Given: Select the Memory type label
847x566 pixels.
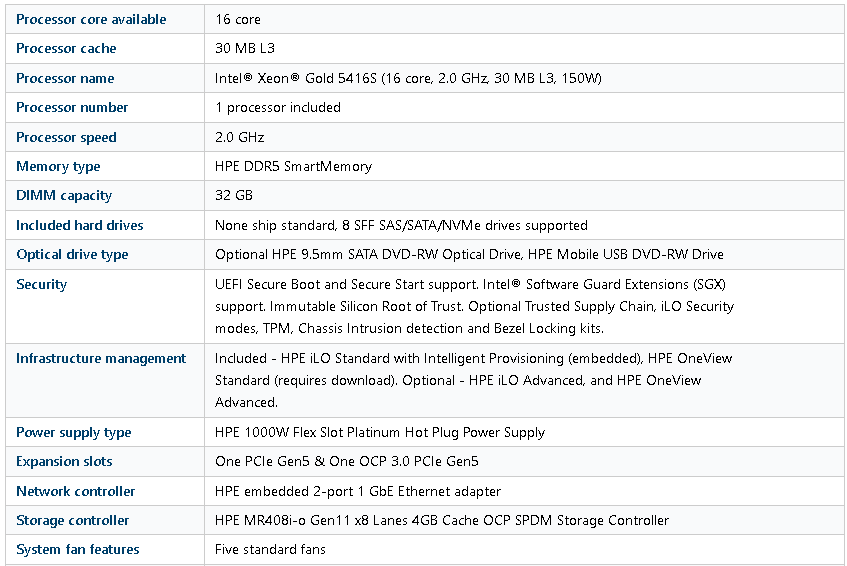Looking at the screenshot, I should point(58,166).
